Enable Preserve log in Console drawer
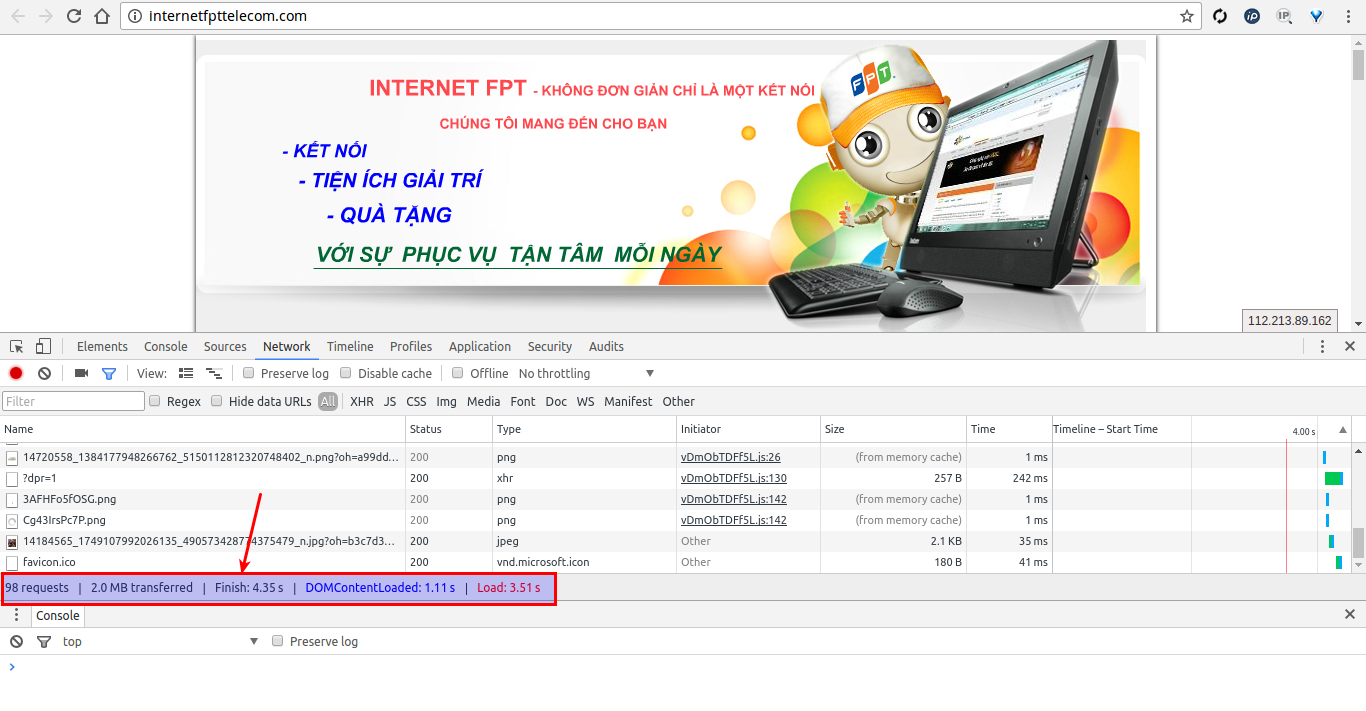This screenshot has height=711, width=1366. [278, 641]
